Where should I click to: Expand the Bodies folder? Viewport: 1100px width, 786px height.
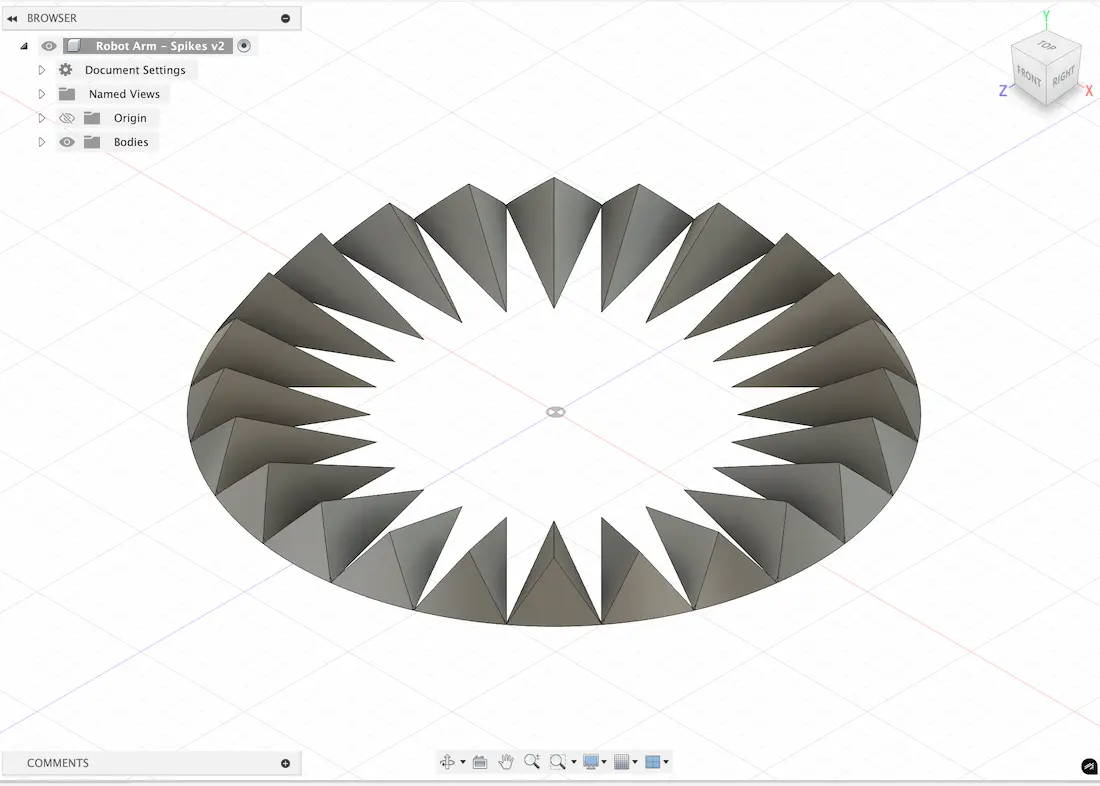42,142
